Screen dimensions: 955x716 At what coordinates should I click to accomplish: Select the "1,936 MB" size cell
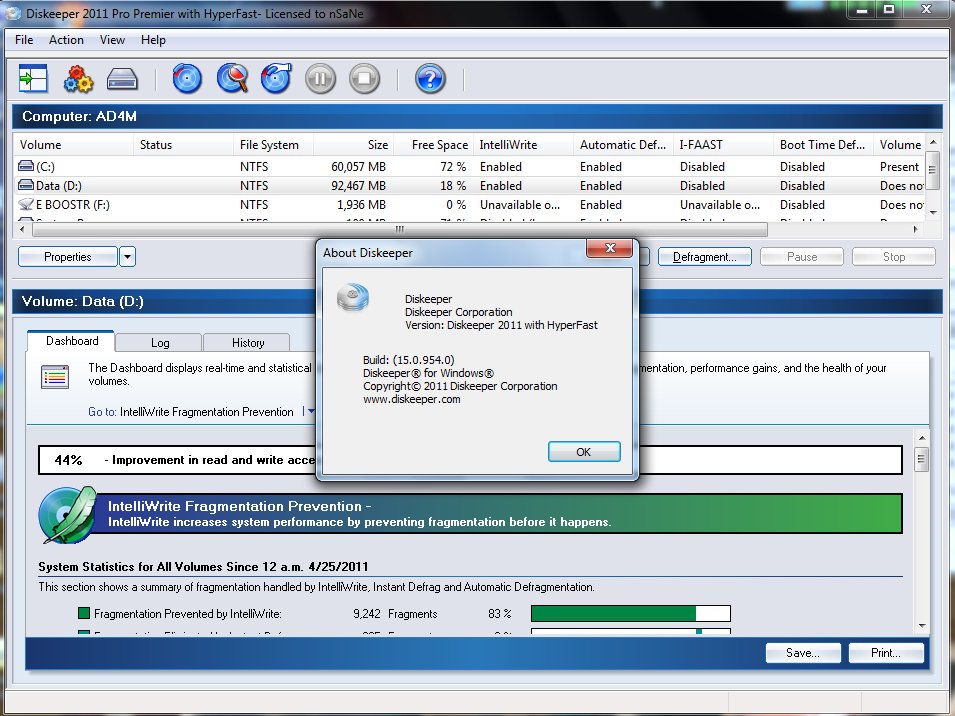[x=362, y=205]
